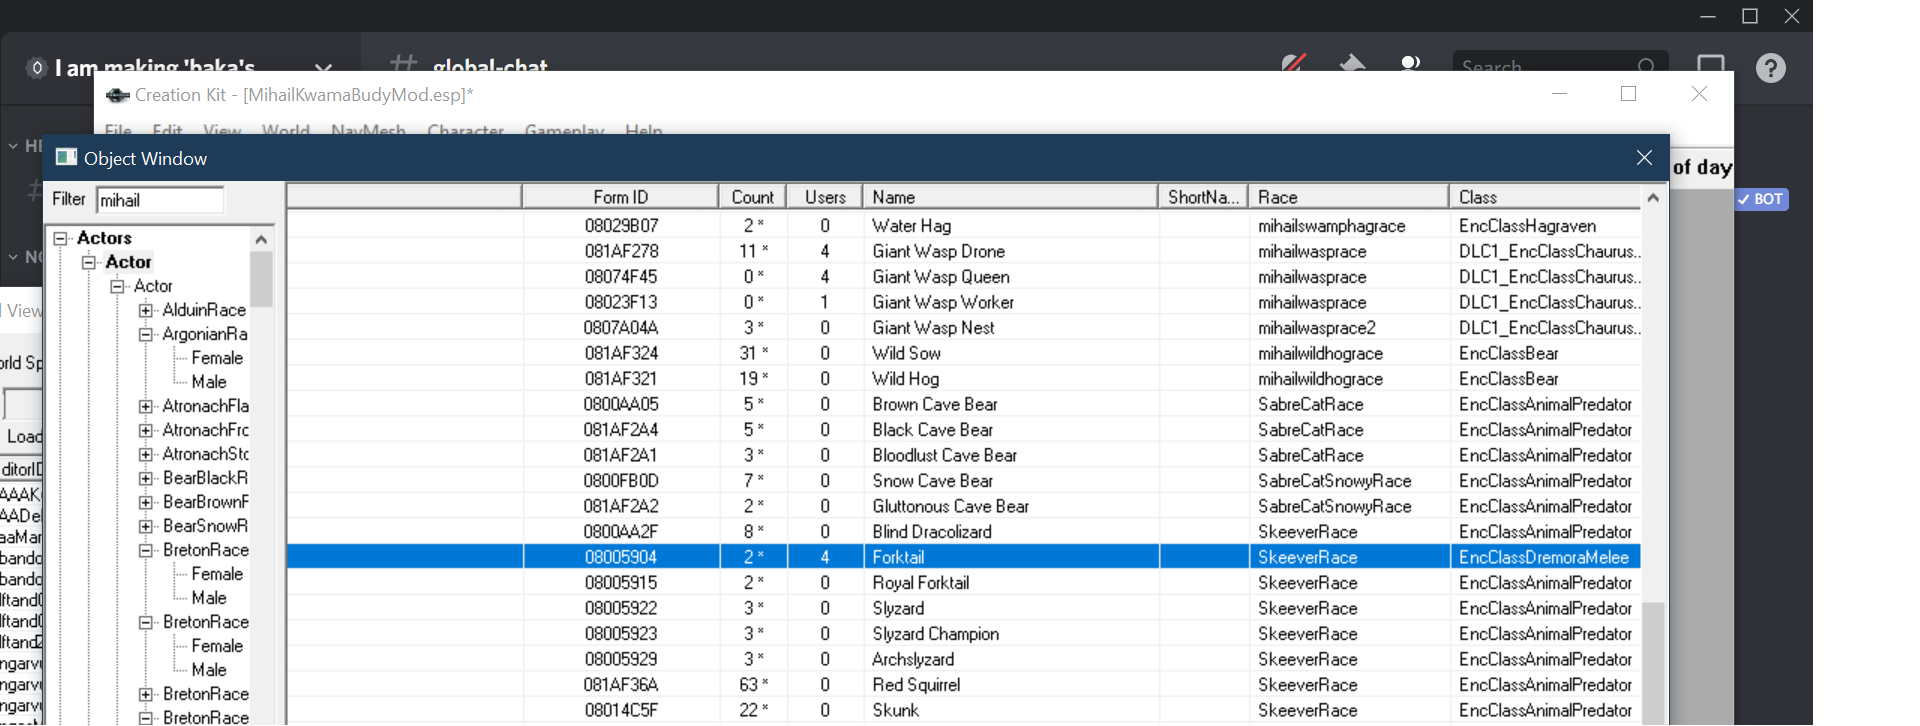Select the Water Hag row
Screen dimensions: 1920x726
(964, 226)
